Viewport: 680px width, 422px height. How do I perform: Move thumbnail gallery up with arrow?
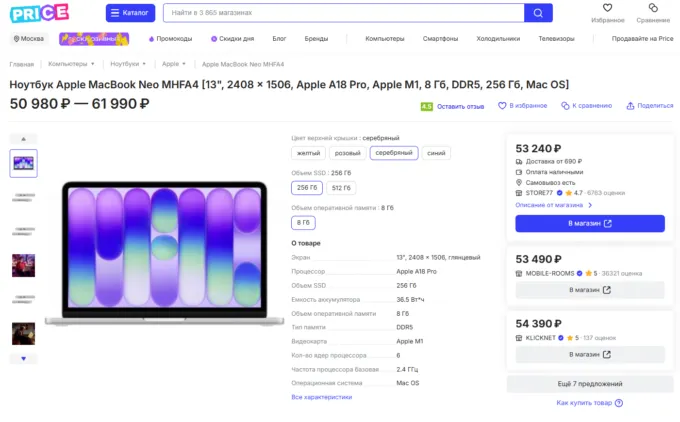(x=23, y=139)
